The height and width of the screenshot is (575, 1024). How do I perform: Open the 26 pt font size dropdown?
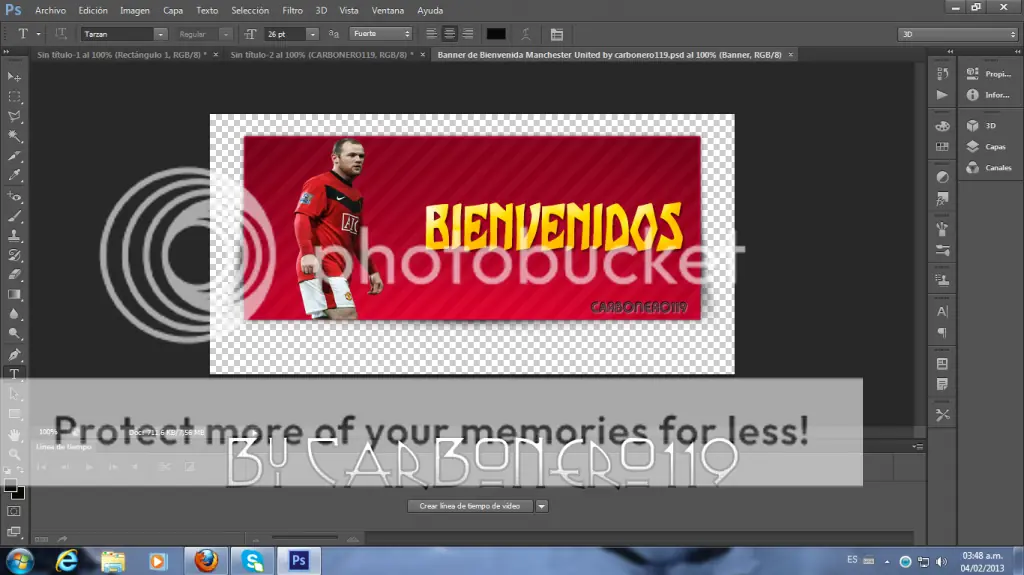tap(291, 34)
